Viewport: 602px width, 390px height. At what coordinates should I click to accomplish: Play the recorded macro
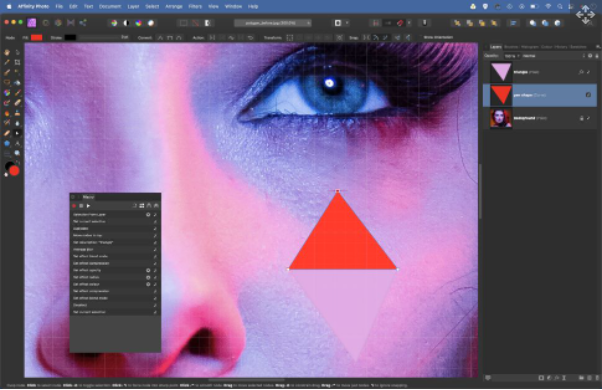pos(88,206)
